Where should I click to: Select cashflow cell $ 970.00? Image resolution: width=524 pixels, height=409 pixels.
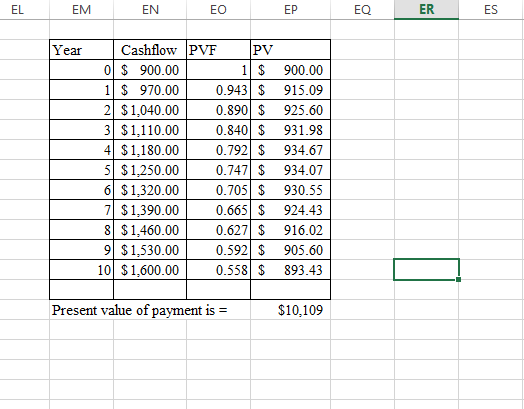tap(150, 90)
